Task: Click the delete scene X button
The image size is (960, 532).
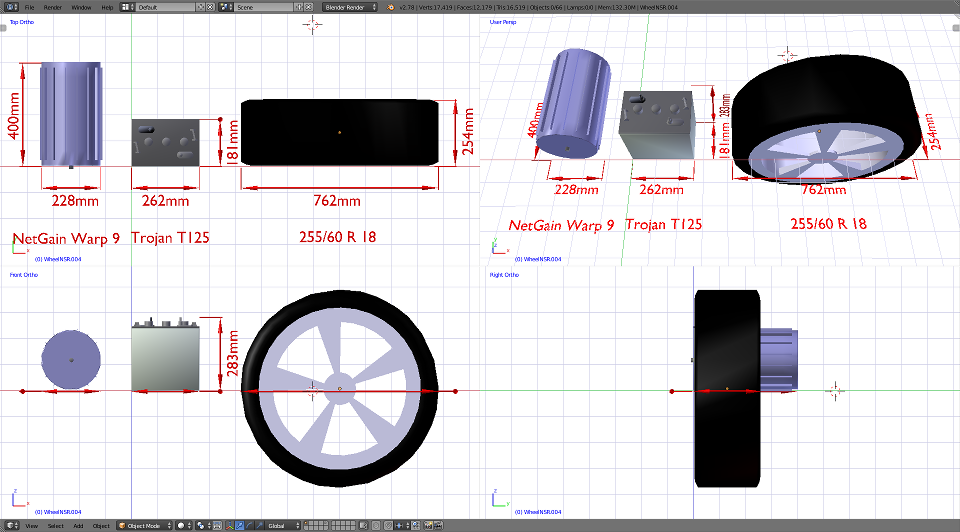Action: point(310,7)
